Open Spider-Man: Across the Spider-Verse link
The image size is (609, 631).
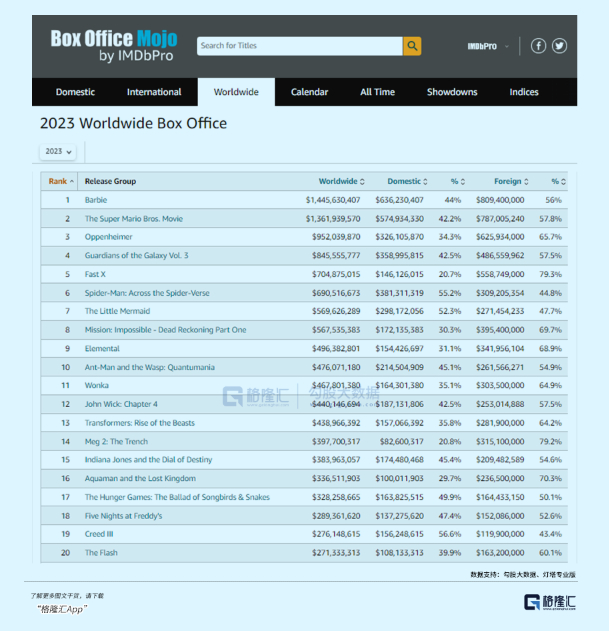tap(147, 293)
